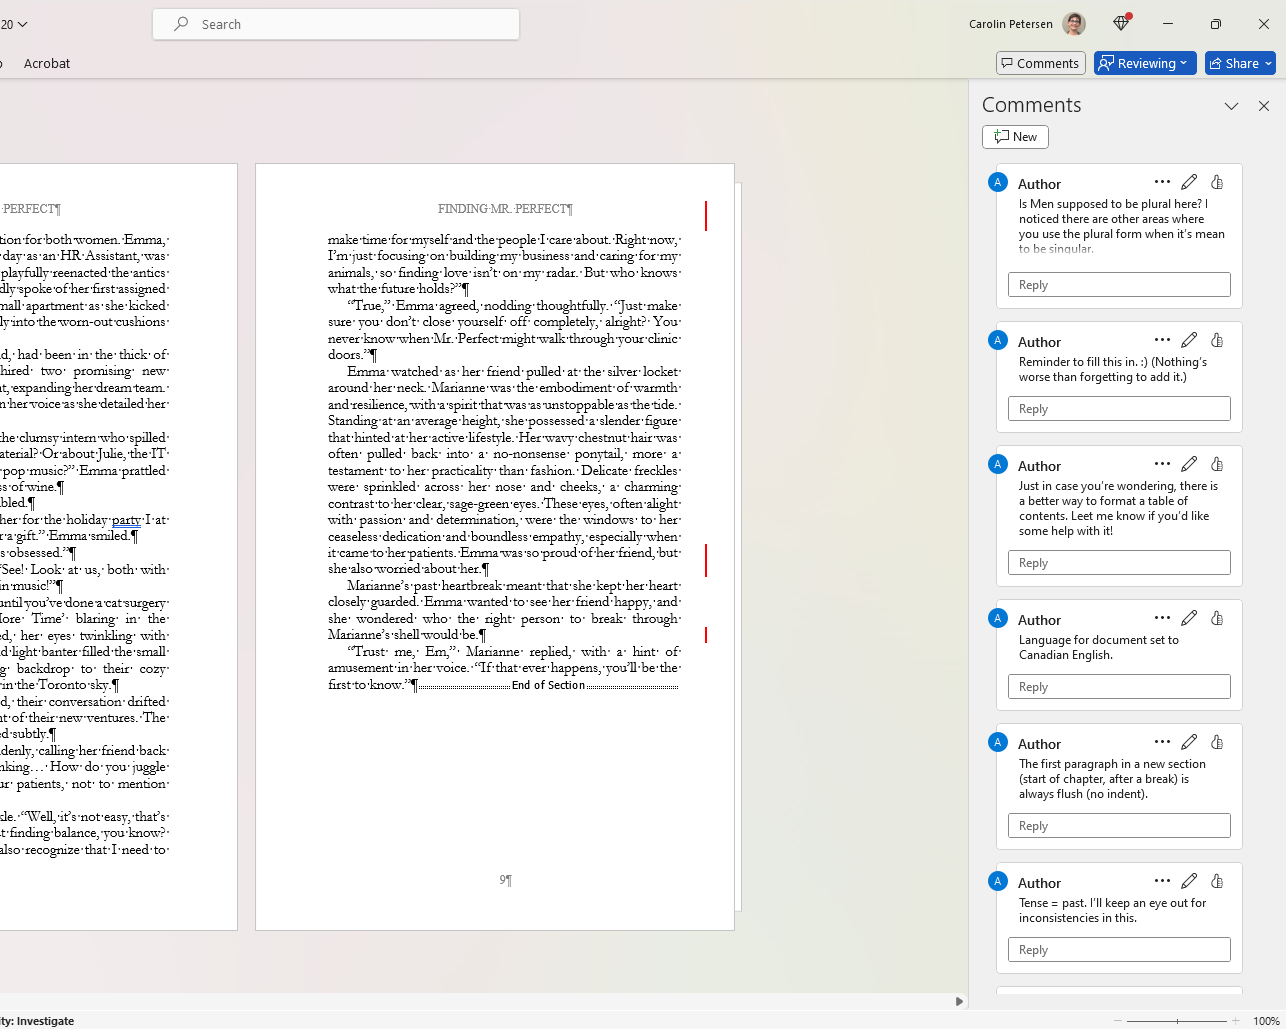Viewport: 1286px width, 1029px height.
Task: Like the 'table of contents' comment
Action: 1217,464
